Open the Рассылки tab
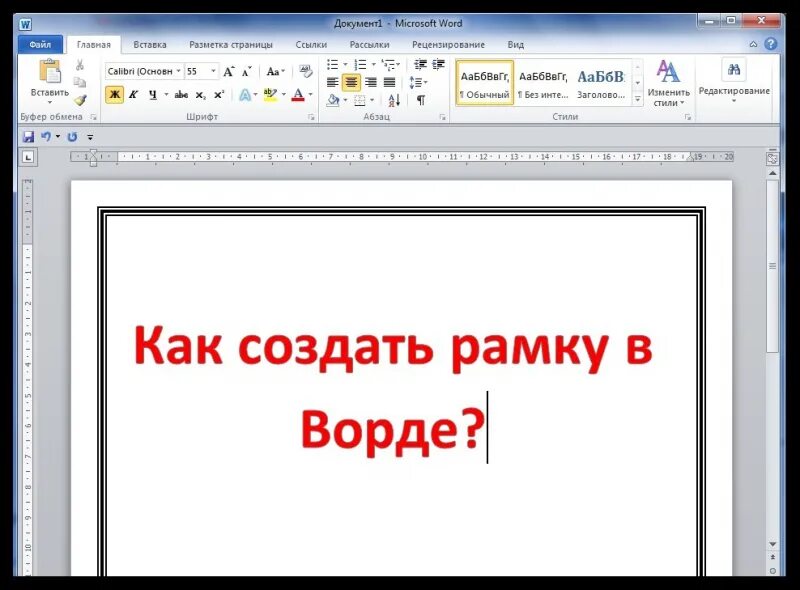Screen dimensions: 800x590 tap(369, 45)
